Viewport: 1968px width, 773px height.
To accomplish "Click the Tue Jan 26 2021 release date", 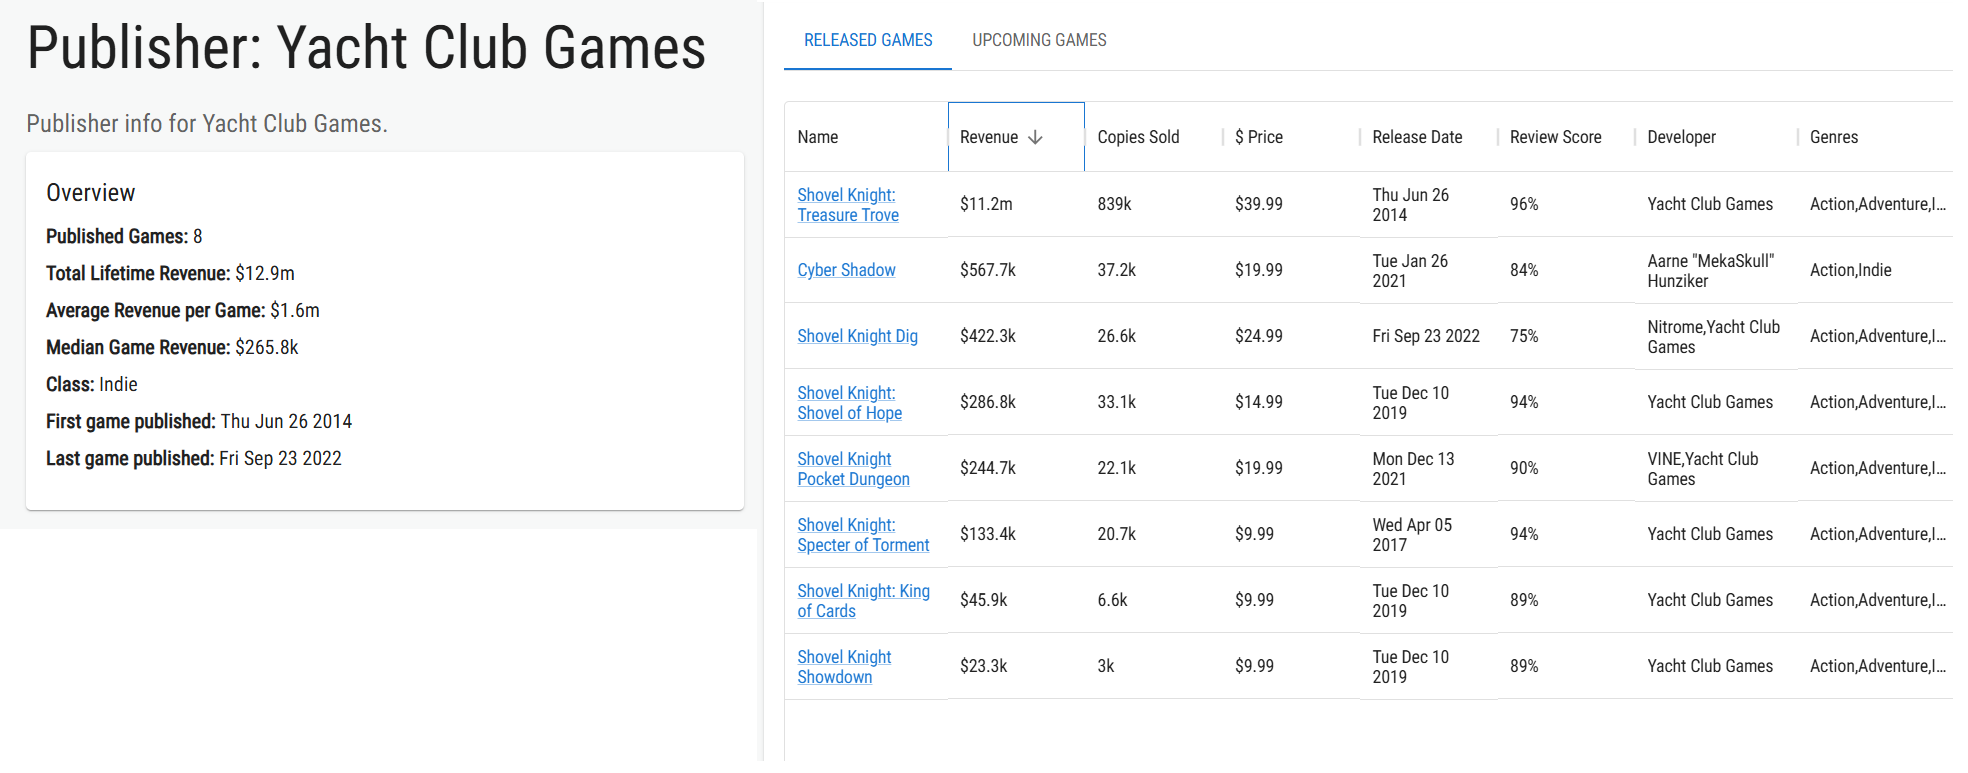I will (1429, 270).
